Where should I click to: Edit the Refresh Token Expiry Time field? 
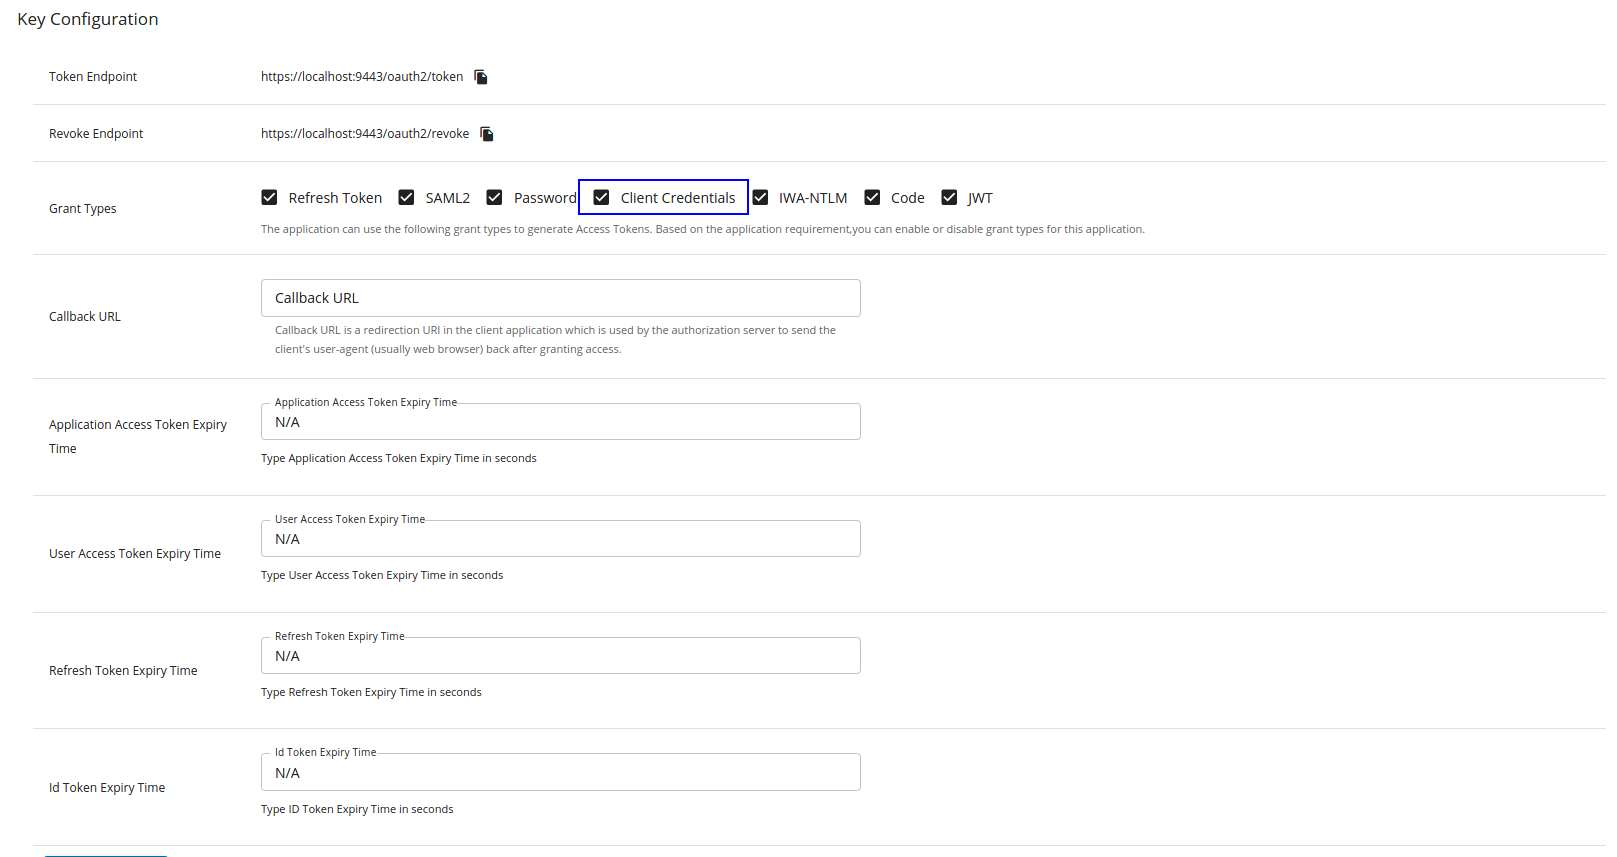[560, 656]
